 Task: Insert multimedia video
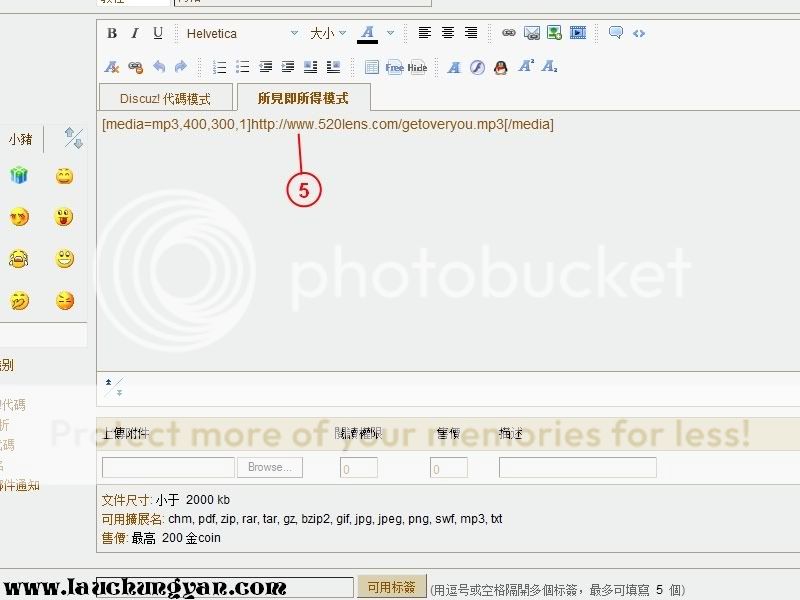[x=578, y=33]
